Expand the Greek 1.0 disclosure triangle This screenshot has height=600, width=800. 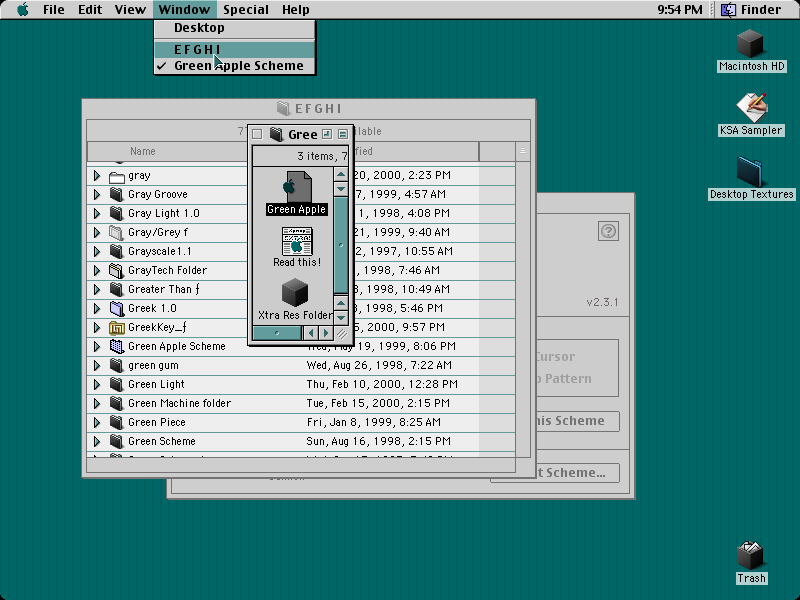tap(97, 308)
